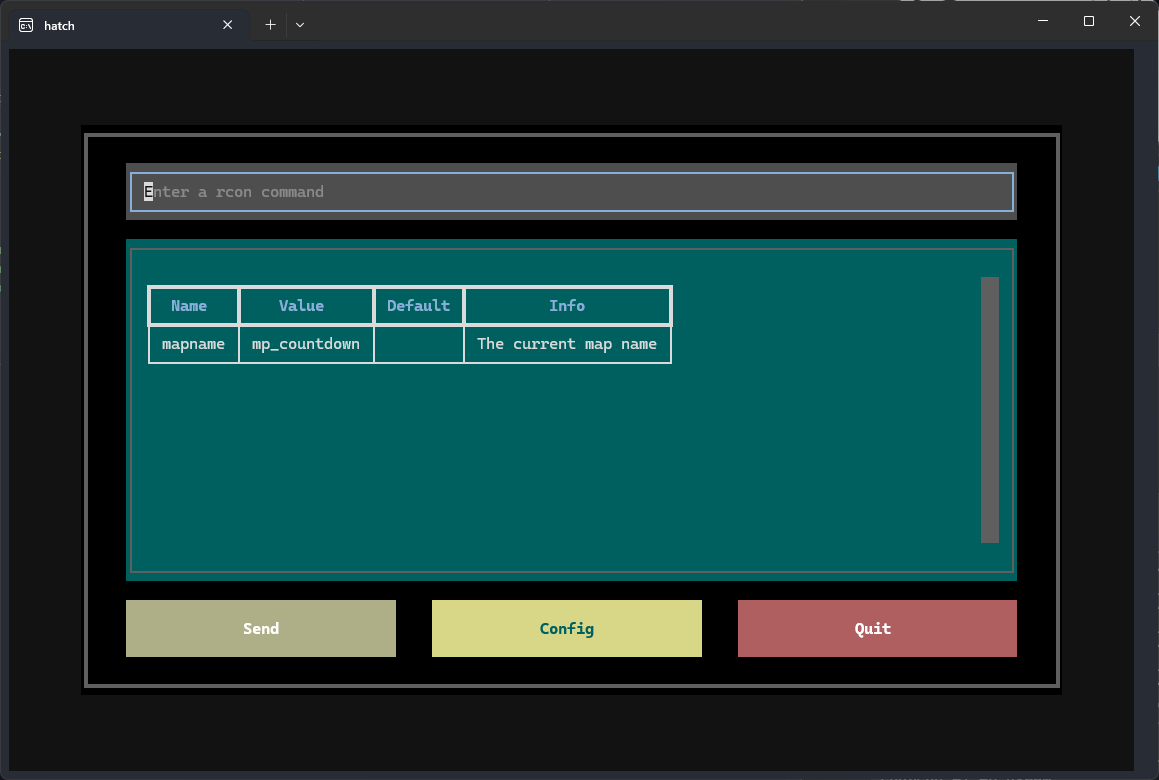Expand the terminal profiles dropdown chevron

tap(300, 25)
